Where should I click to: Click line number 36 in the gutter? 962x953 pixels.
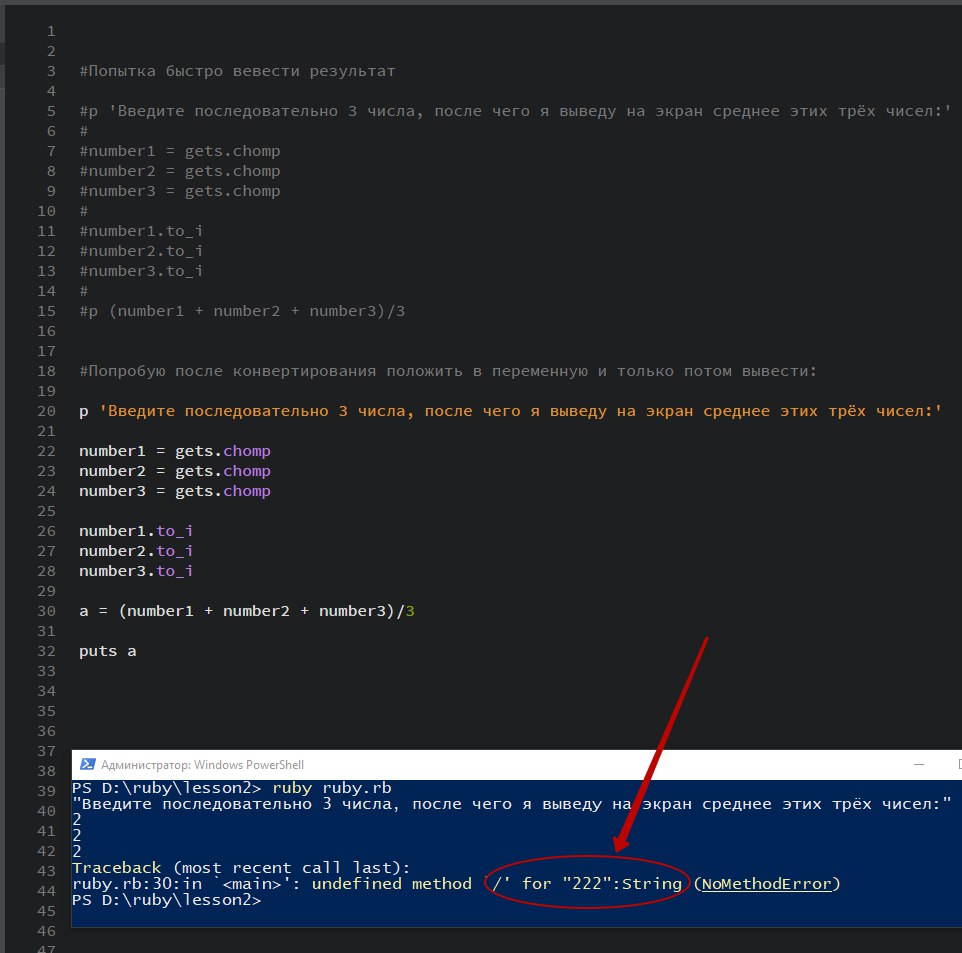coord(47,731)
